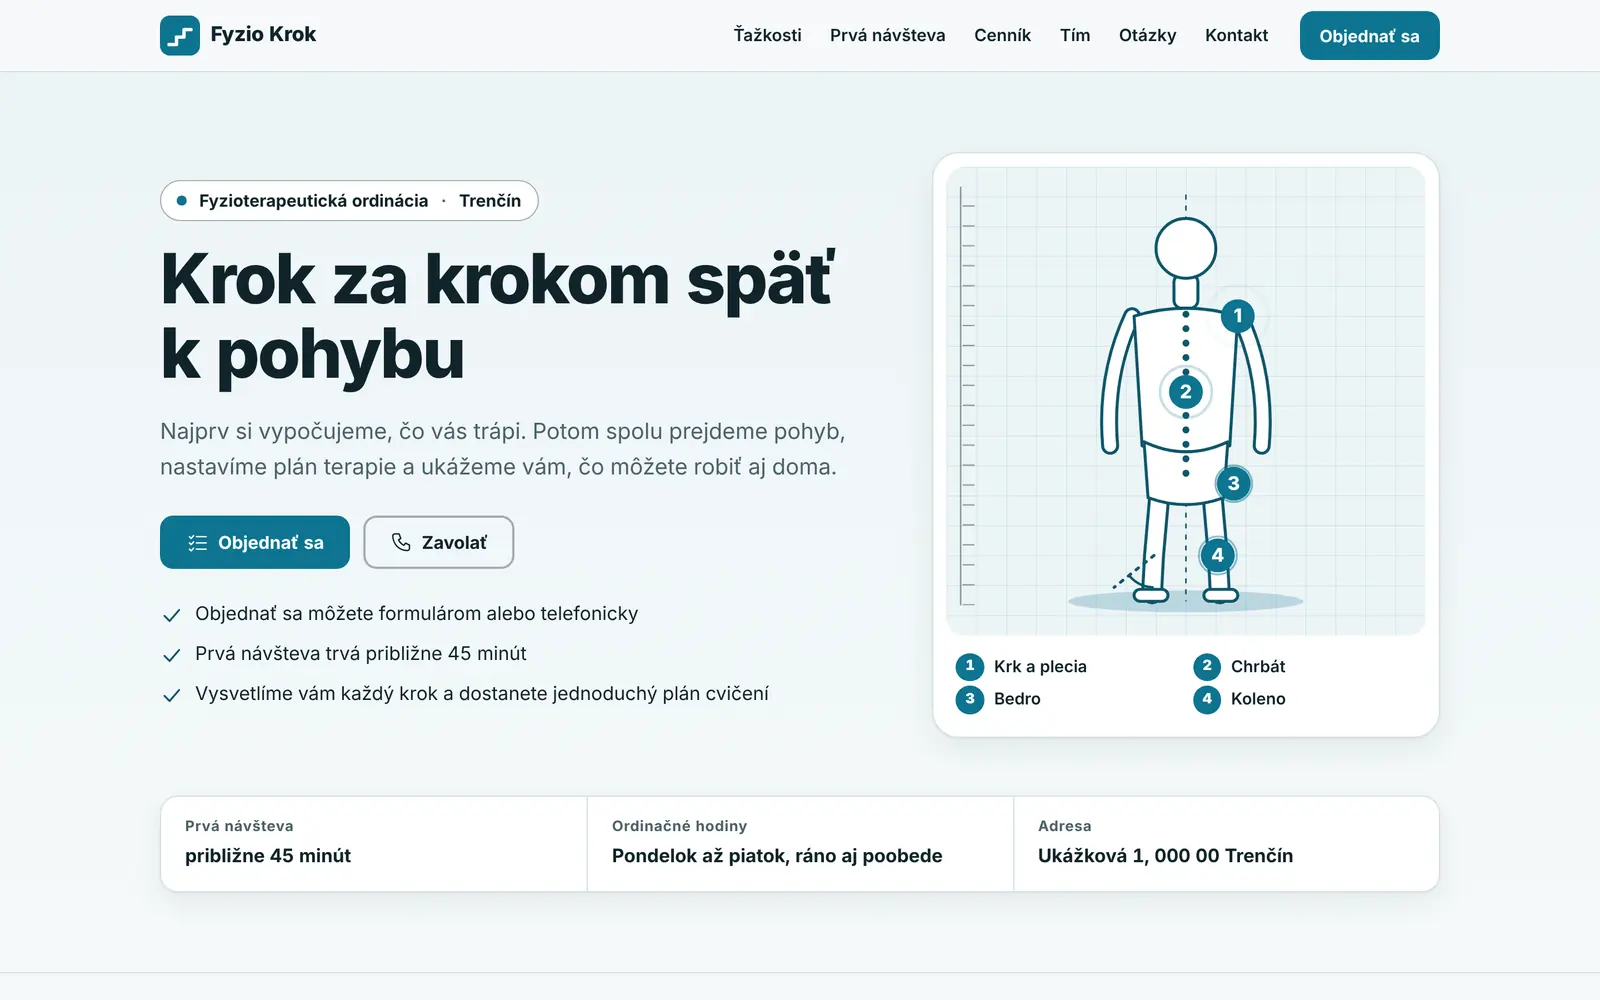Select marker 1 on the neck and shoulder
Image resolution: width=1600 pixels, height=1000 pixels.
pos(1238,316)
